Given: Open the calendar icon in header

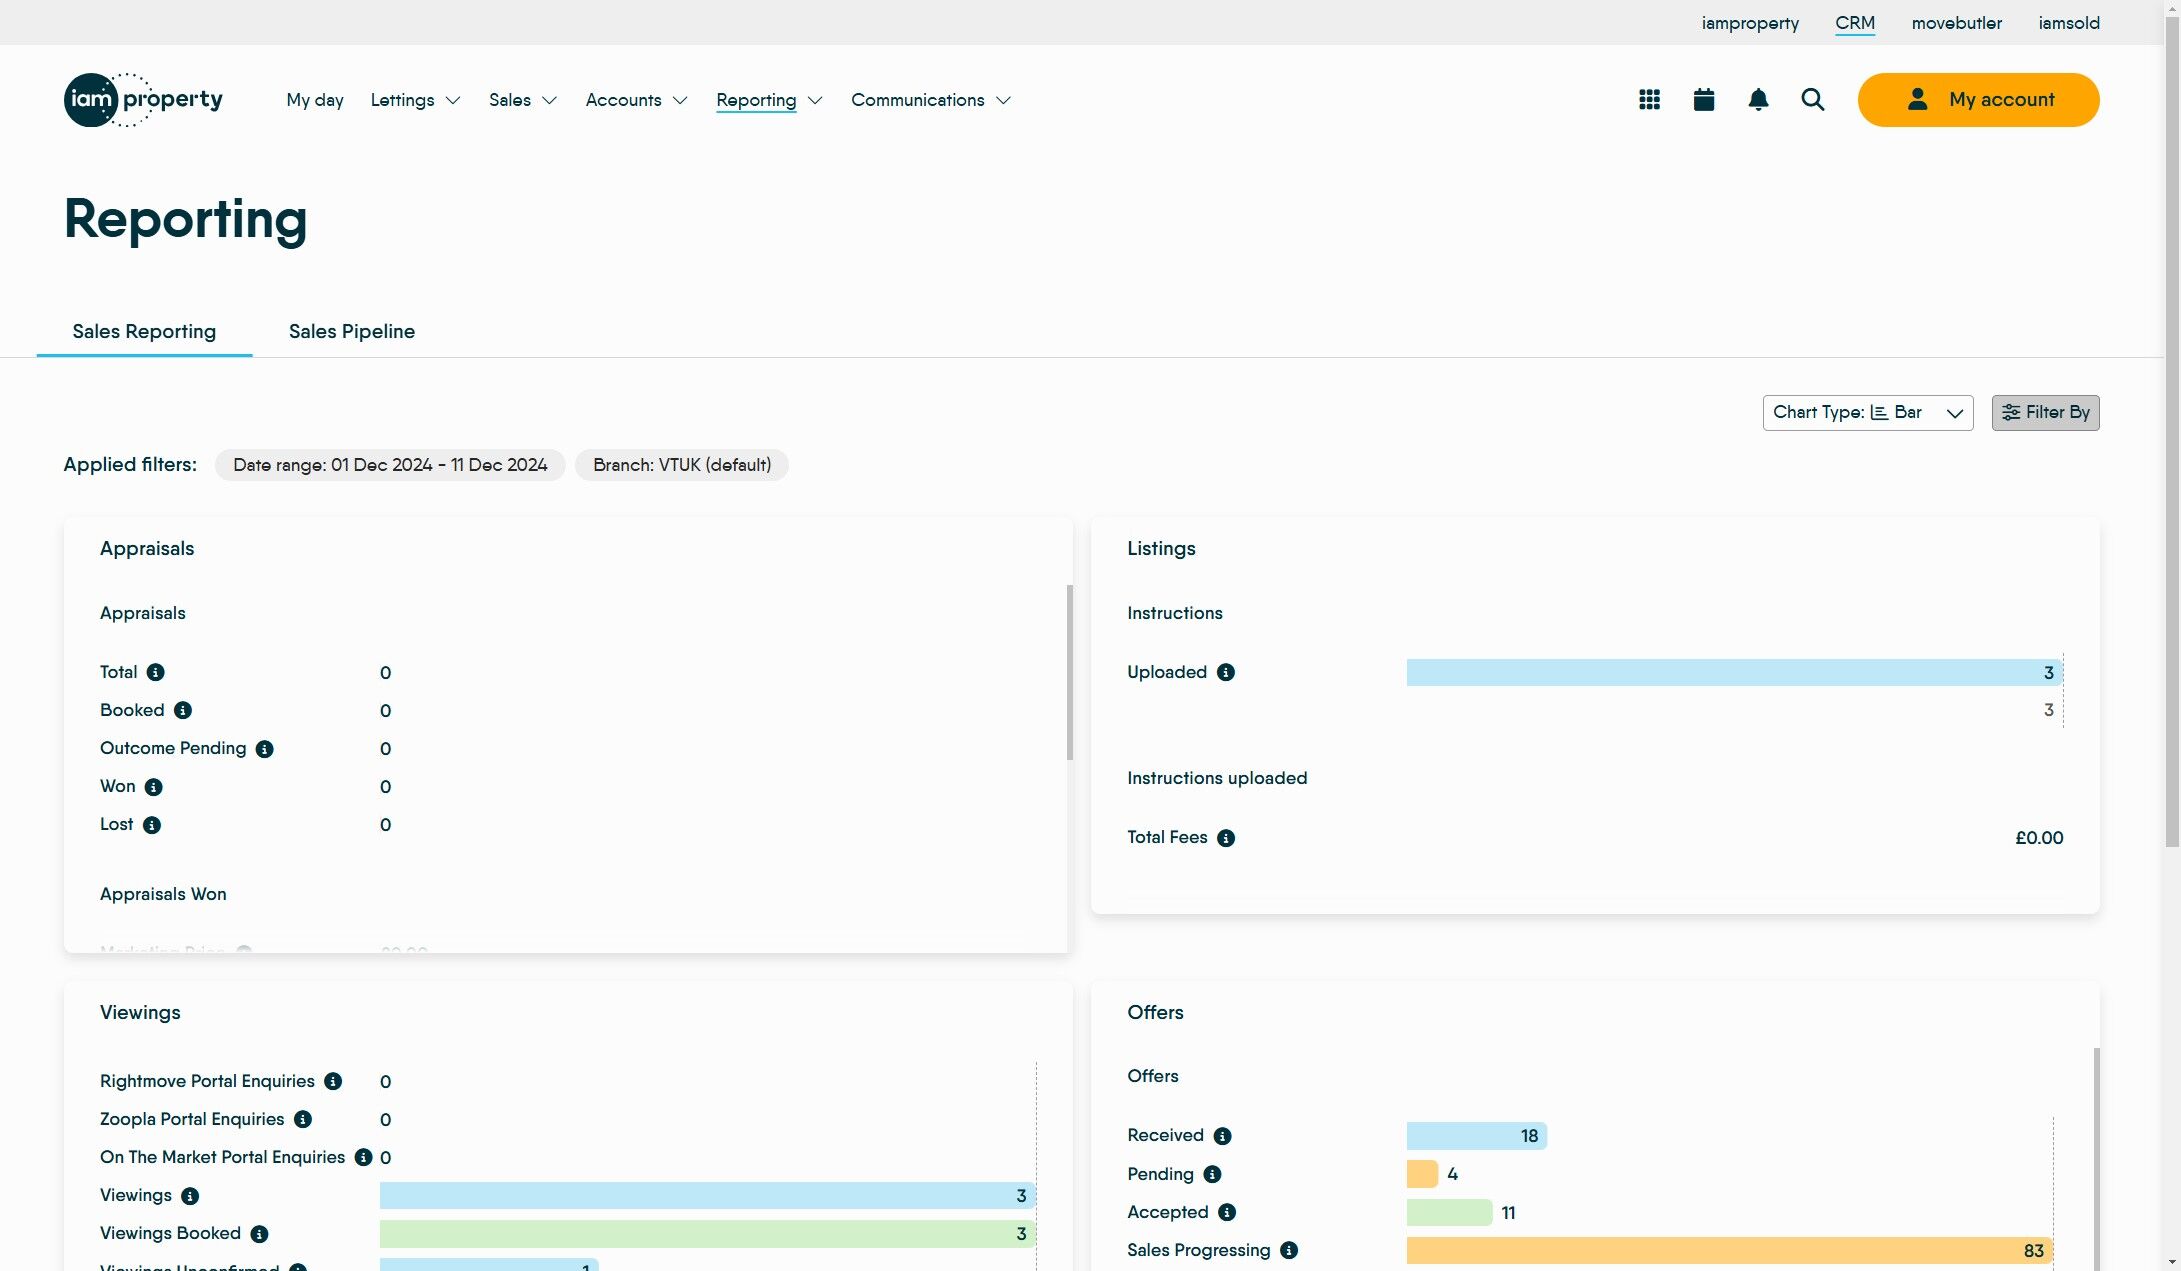Looking at the screenshot, I should click(x=1704, y=100).
